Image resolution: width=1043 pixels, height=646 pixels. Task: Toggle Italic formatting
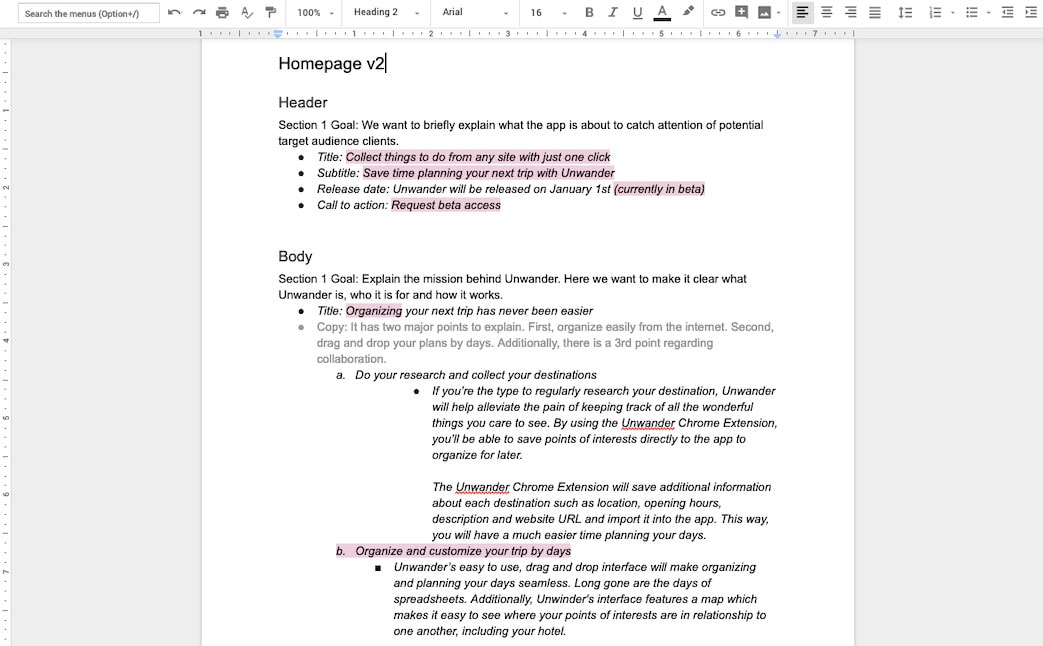(x=613, y=13)
